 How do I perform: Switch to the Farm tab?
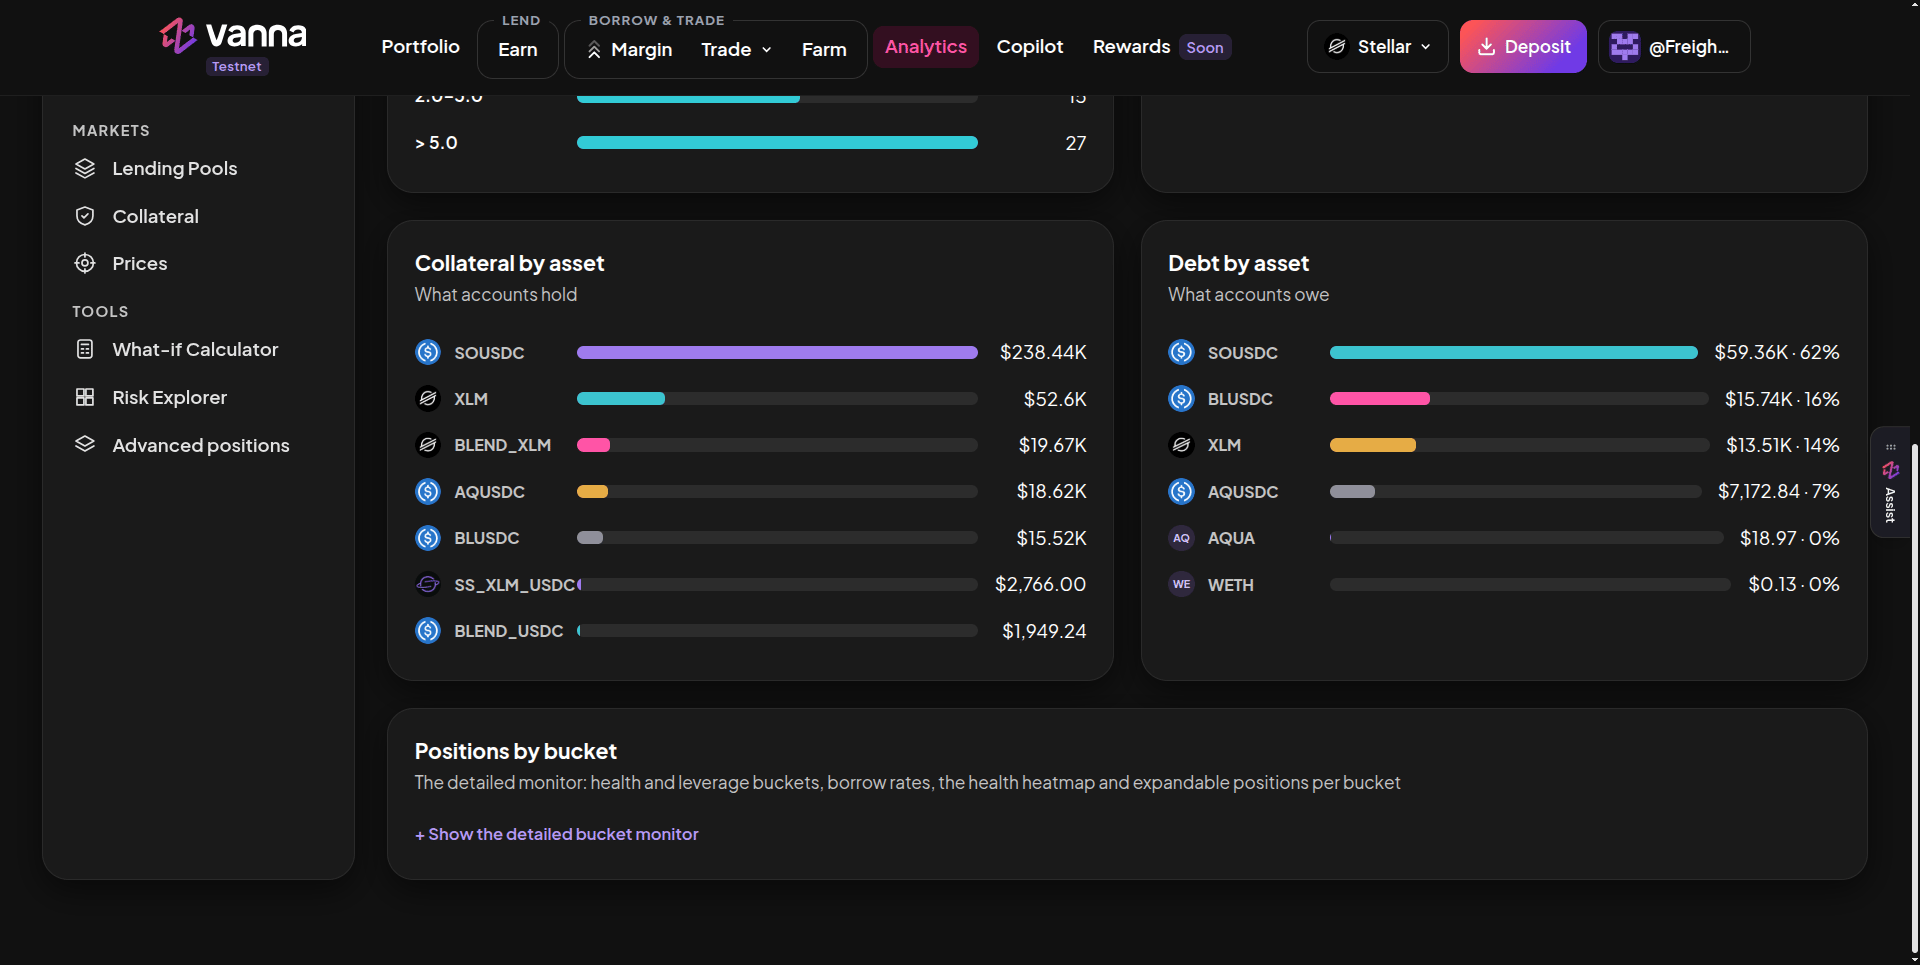(x=824, y=50)
